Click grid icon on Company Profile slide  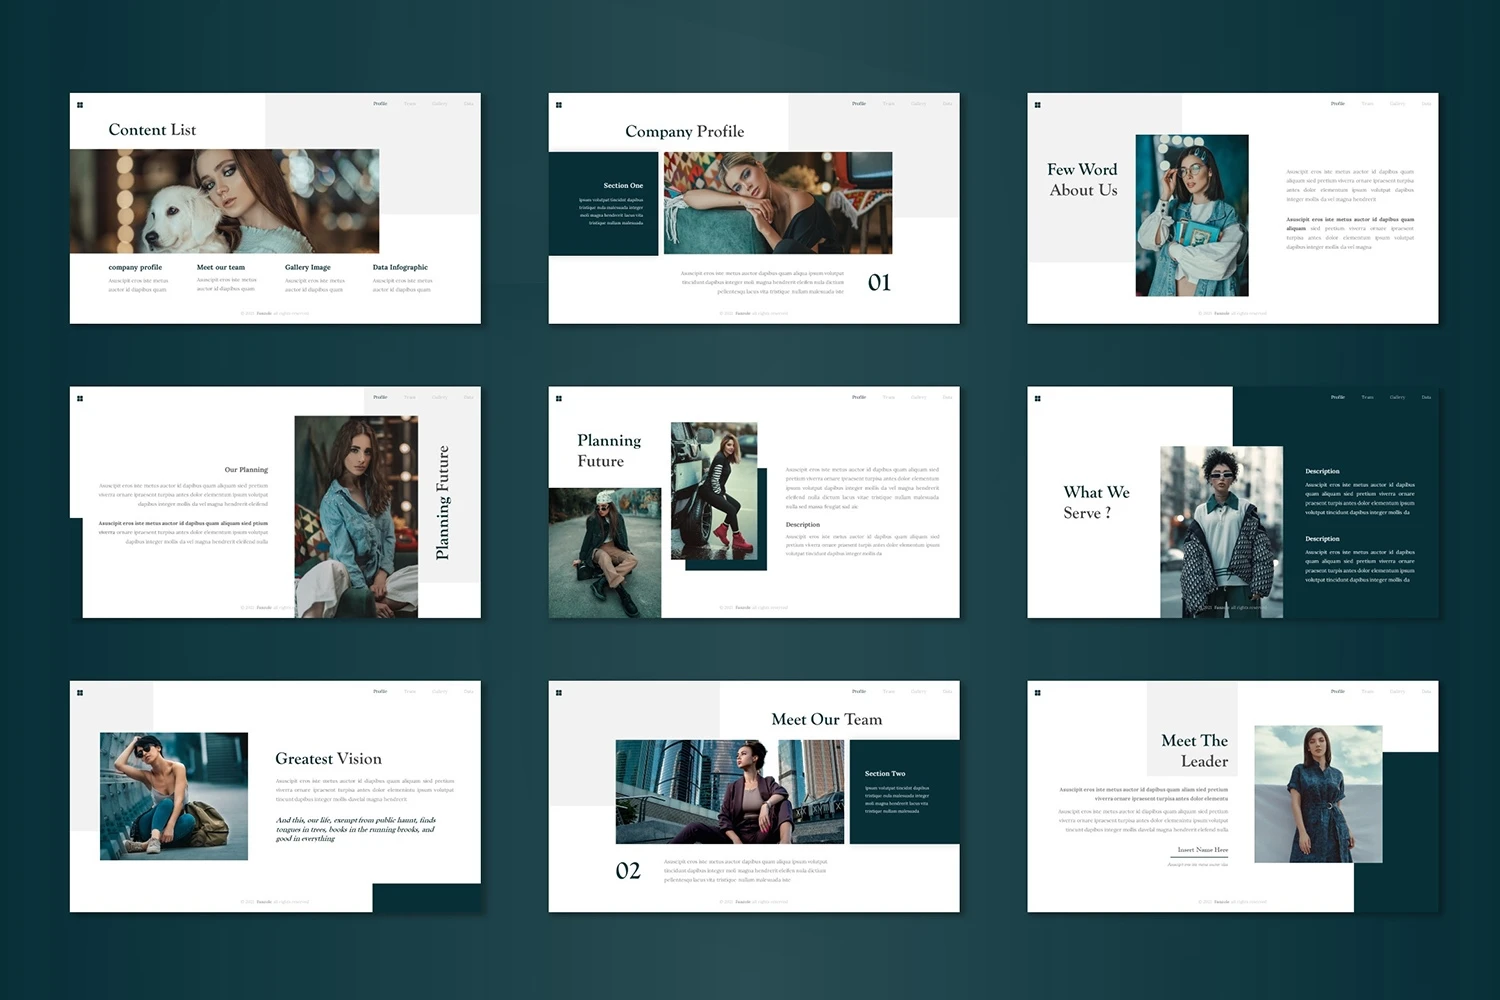coord(559,105)
